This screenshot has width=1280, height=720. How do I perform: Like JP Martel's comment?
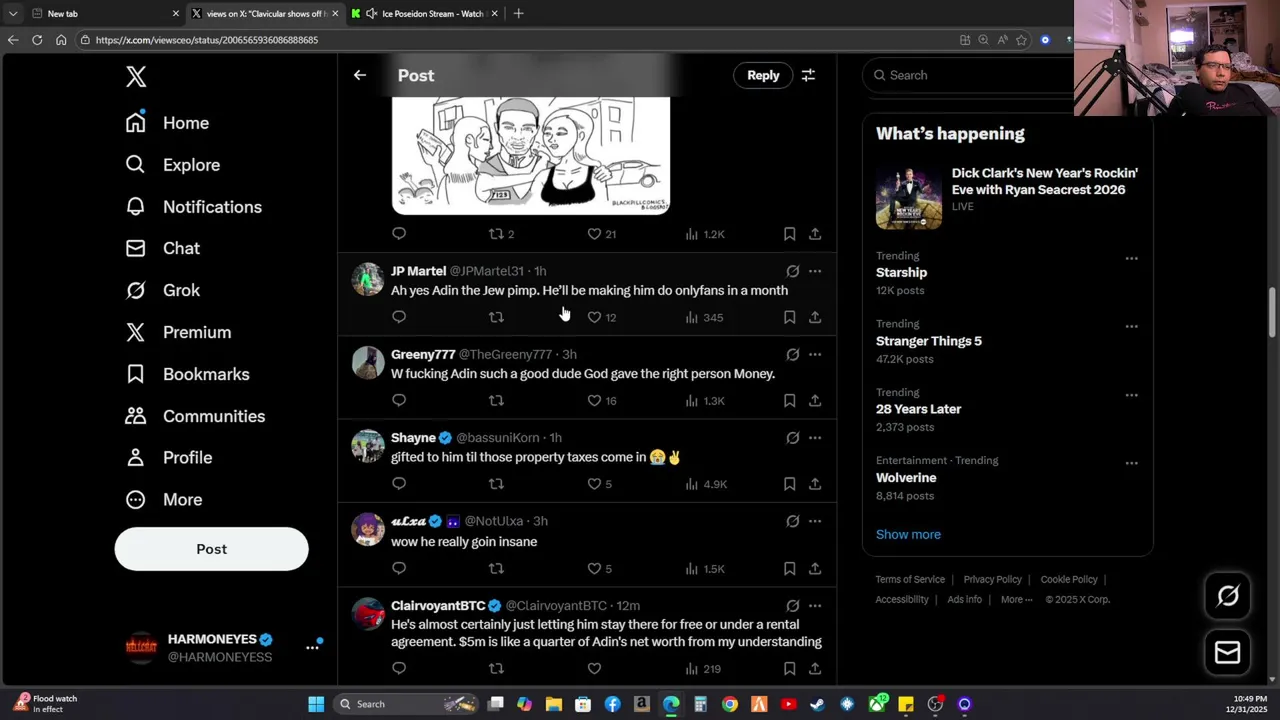point(594,317)
